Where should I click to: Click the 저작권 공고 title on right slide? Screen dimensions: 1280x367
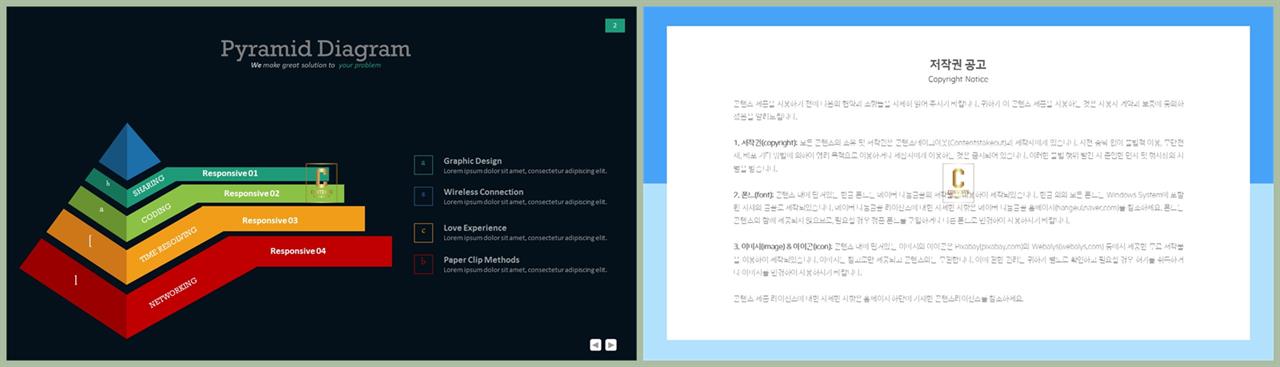(958, 64)
